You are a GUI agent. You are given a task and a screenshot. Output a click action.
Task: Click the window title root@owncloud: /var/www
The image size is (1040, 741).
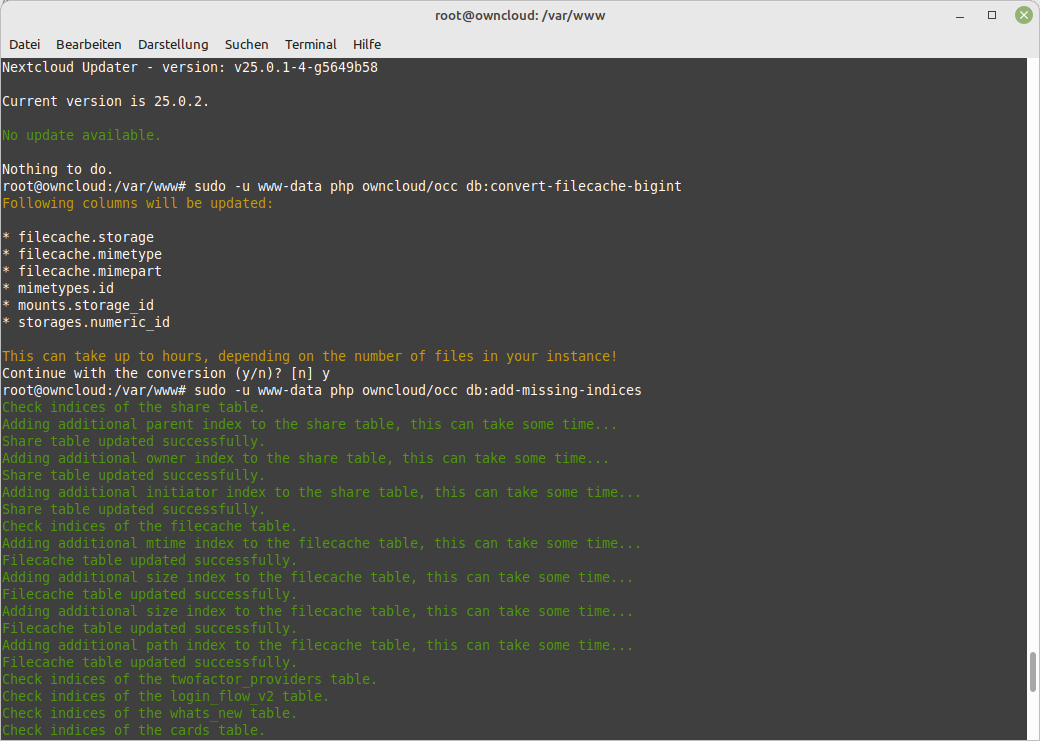click(x=520, y=15)
